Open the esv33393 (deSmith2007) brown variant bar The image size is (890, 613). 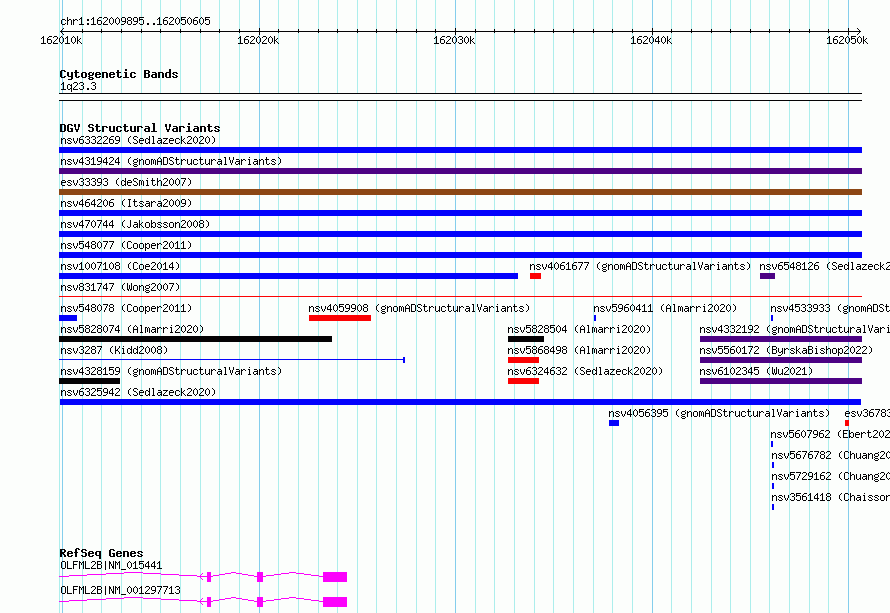click(x=460, y=192)
